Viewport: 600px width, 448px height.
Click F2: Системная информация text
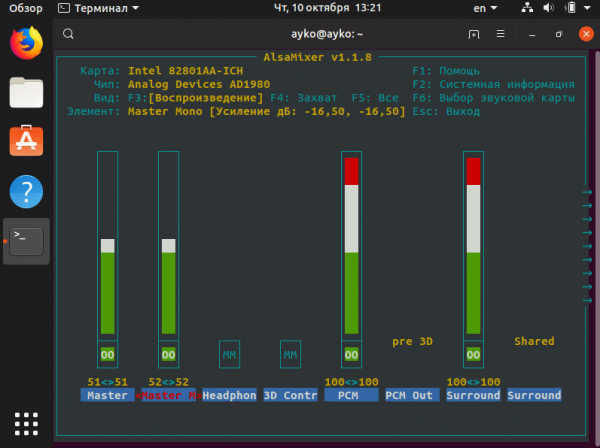click(x=494, y=84)
